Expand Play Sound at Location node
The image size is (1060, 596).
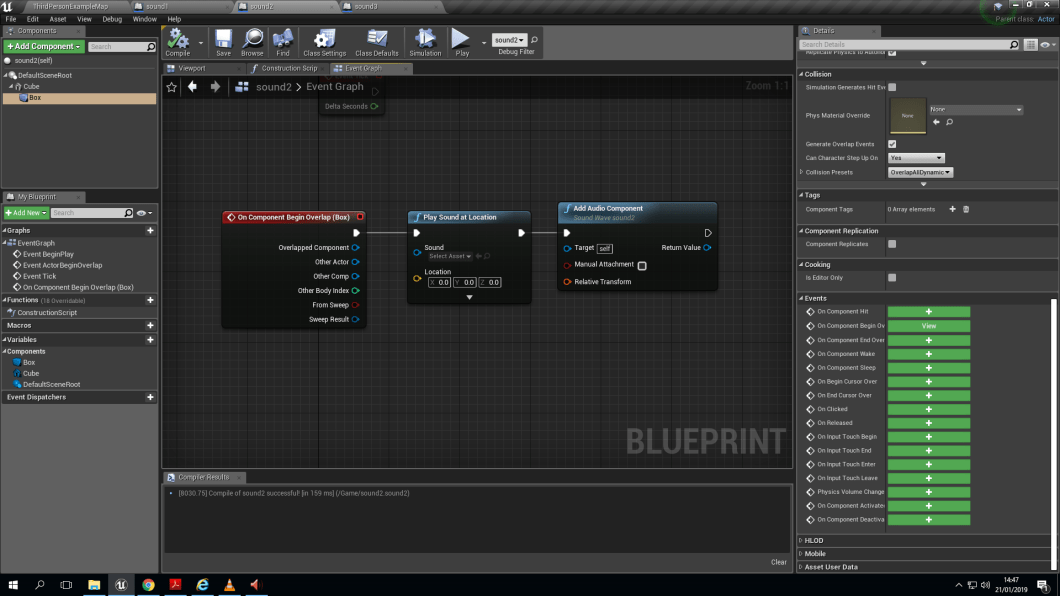coord(469,297)
